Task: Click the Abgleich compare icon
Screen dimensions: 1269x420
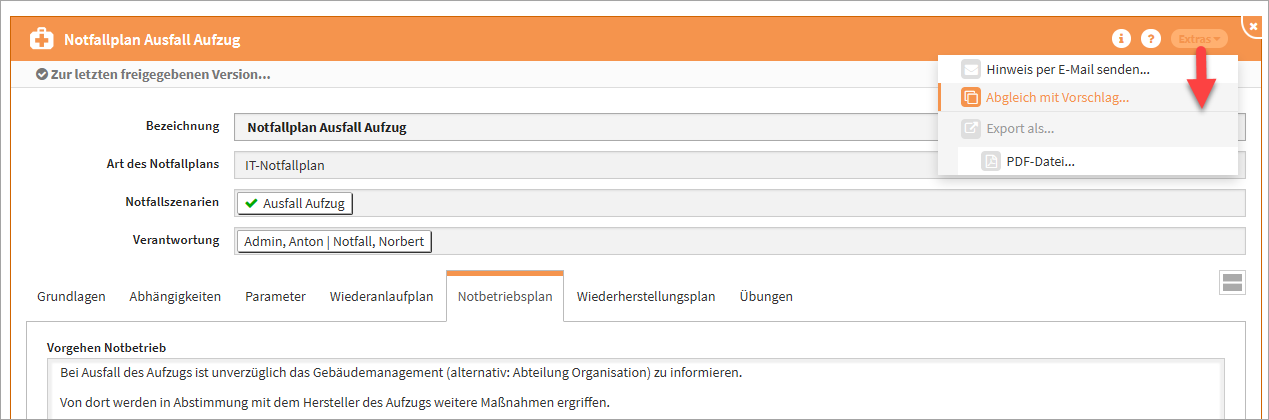Action: click(971, 98)
